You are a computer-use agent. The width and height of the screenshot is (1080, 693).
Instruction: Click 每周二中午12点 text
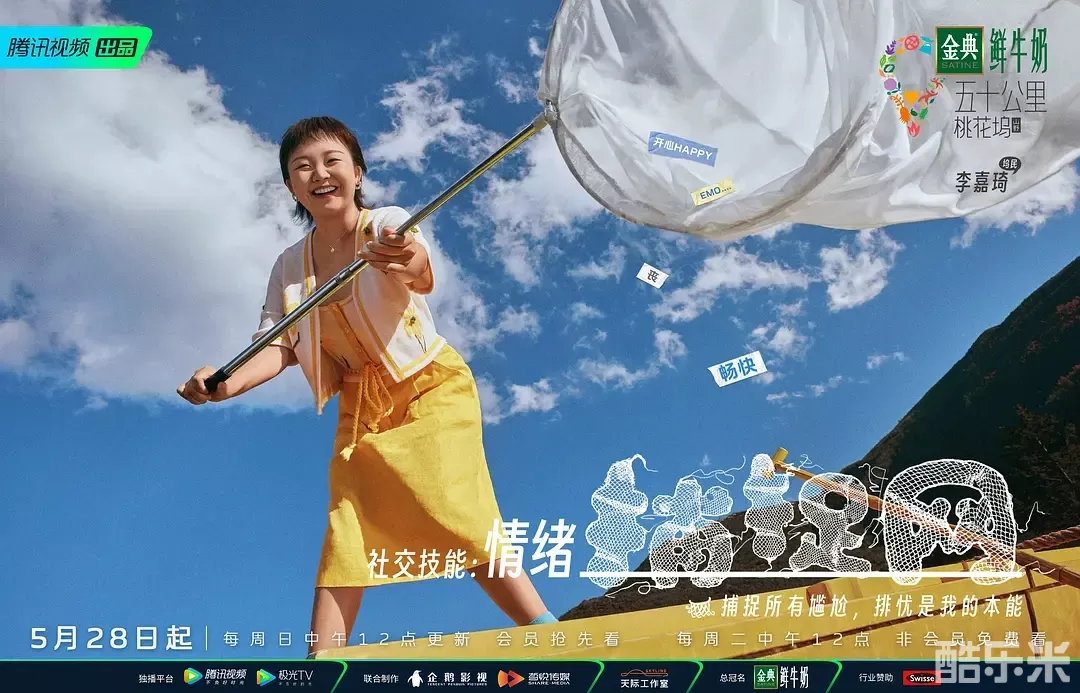[x=773, y=639]
